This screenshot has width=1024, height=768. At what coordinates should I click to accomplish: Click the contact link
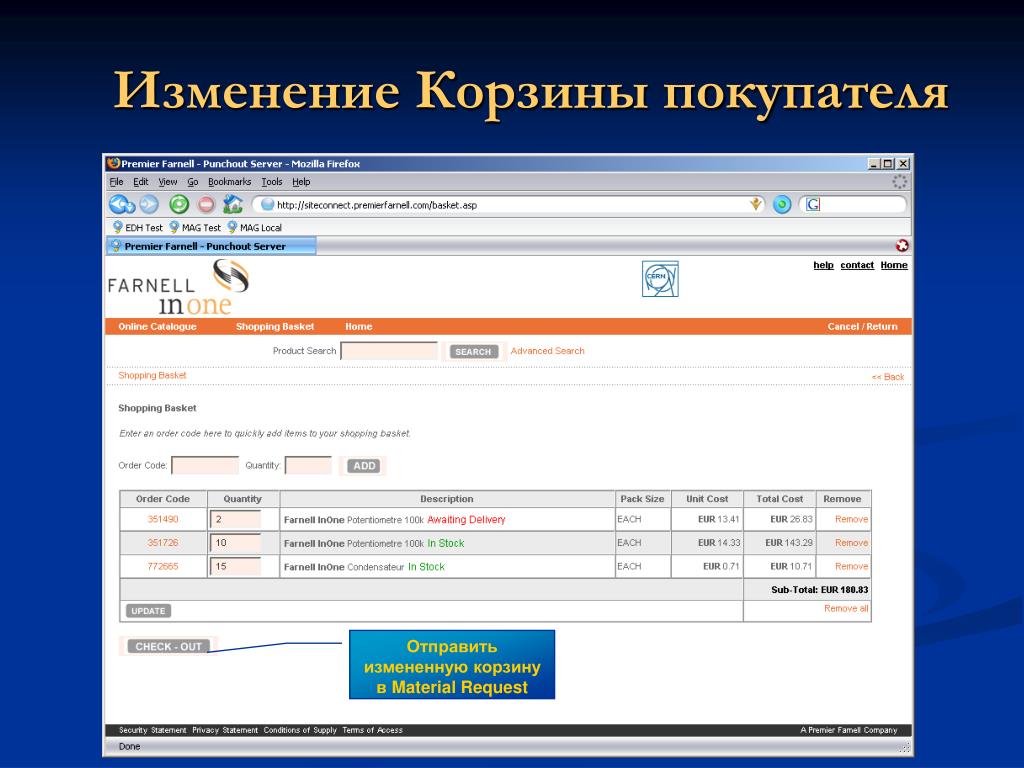[x=857, y=265]
